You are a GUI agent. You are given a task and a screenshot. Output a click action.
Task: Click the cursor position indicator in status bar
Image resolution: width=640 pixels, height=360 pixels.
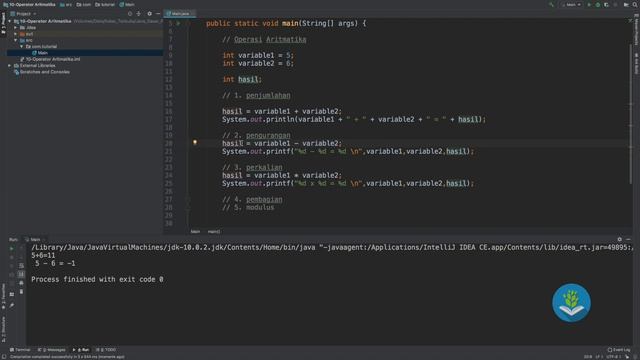pos(588,357)
